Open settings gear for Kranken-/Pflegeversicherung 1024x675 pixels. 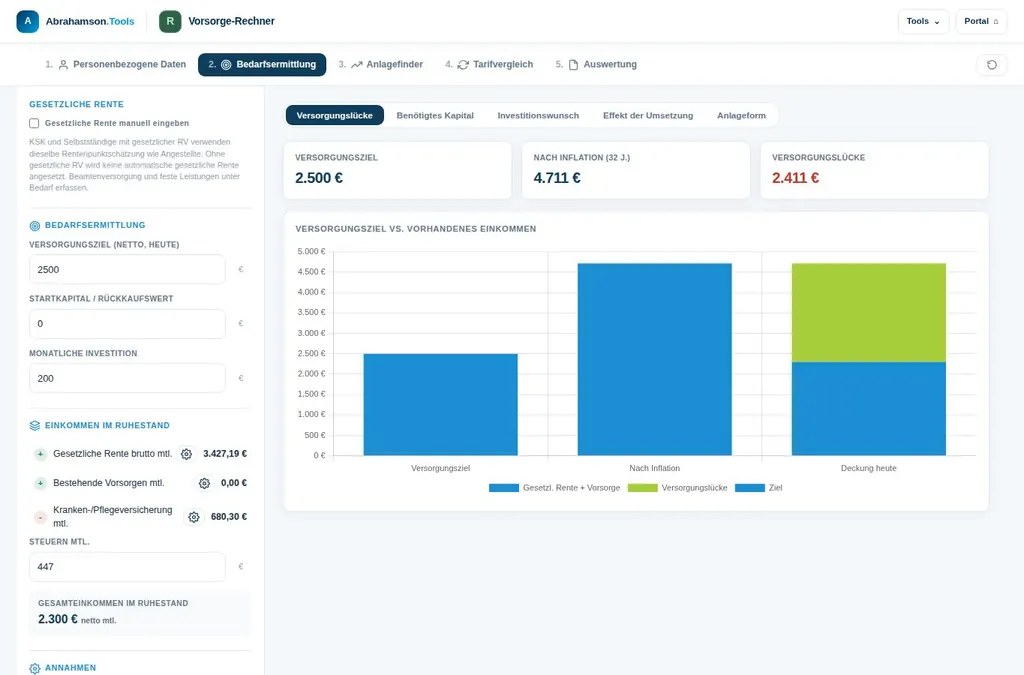coord(194,517)
